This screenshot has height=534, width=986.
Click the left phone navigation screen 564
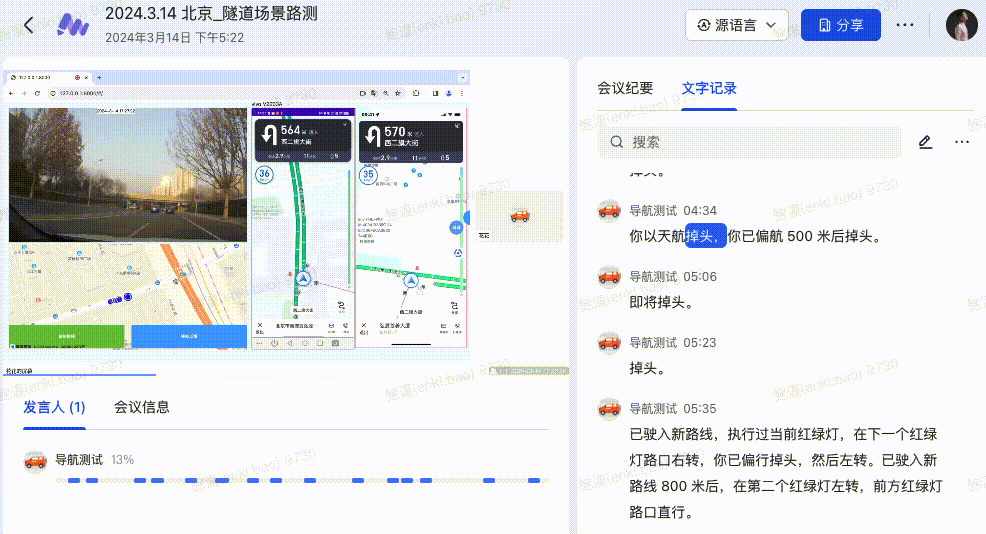click(302, 228)
